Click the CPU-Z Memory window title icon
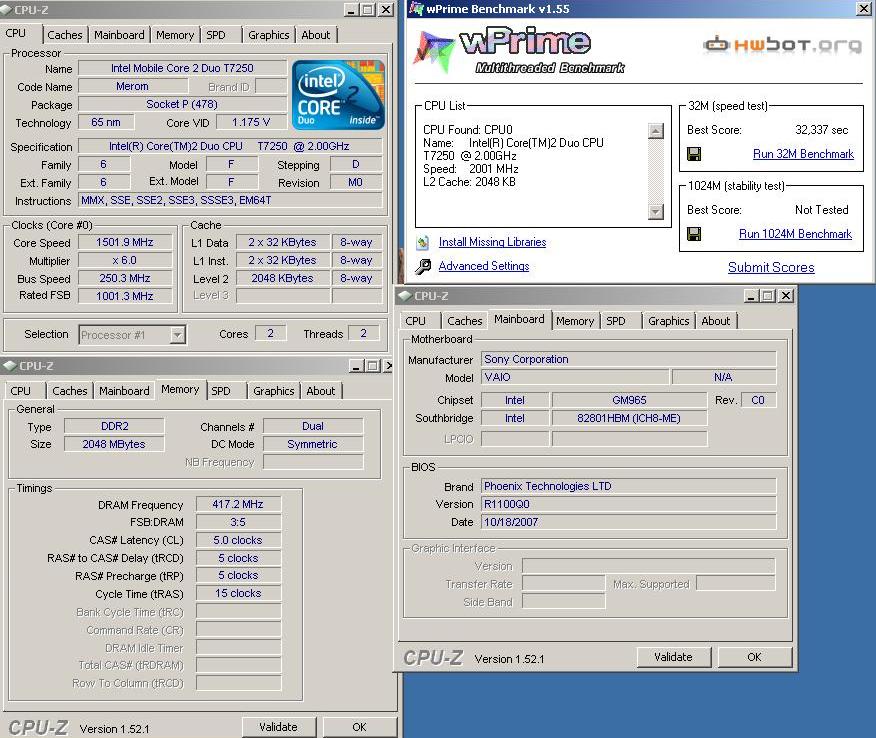 pos(9,366)
